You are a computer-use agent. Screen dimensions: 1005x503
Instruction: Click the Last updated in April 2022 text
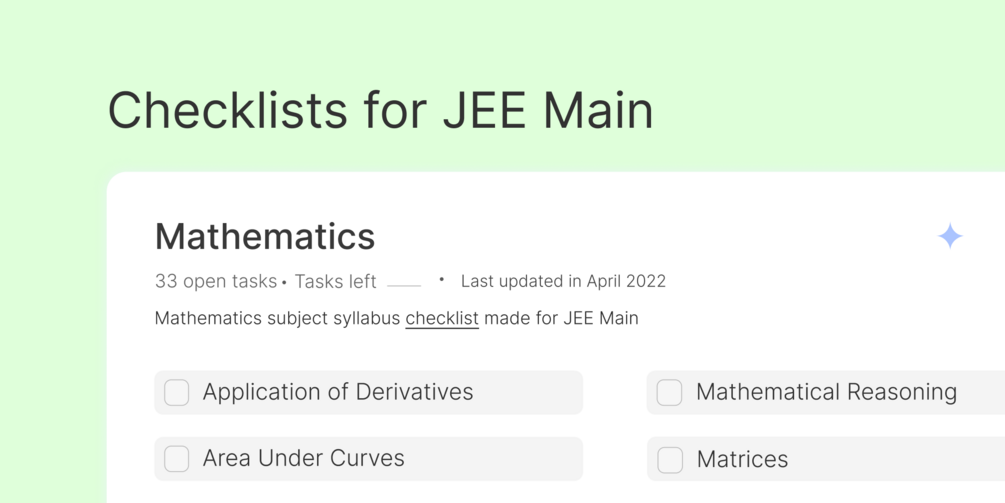pos(563,282)
